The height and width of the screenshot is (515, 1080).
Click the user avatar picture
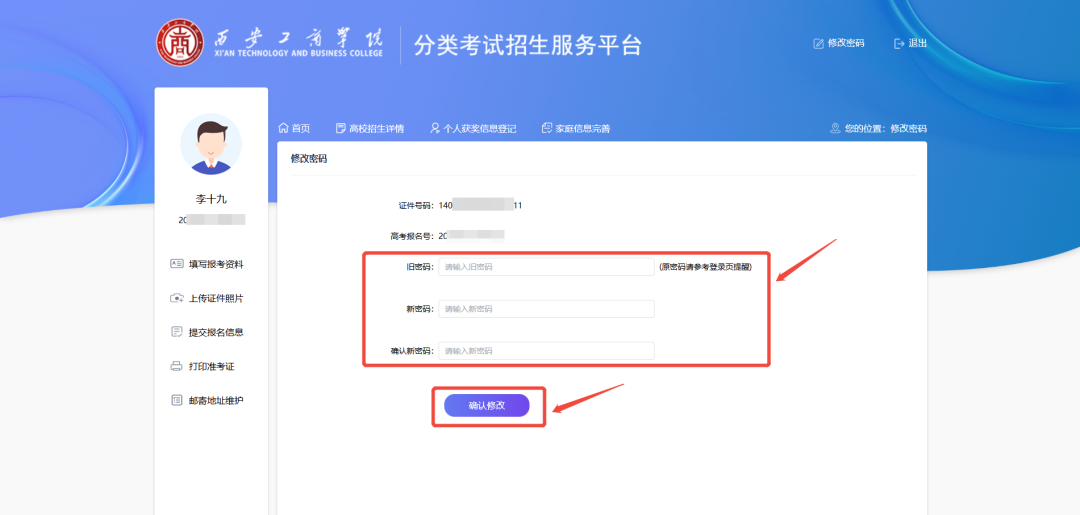pos(211,144)
